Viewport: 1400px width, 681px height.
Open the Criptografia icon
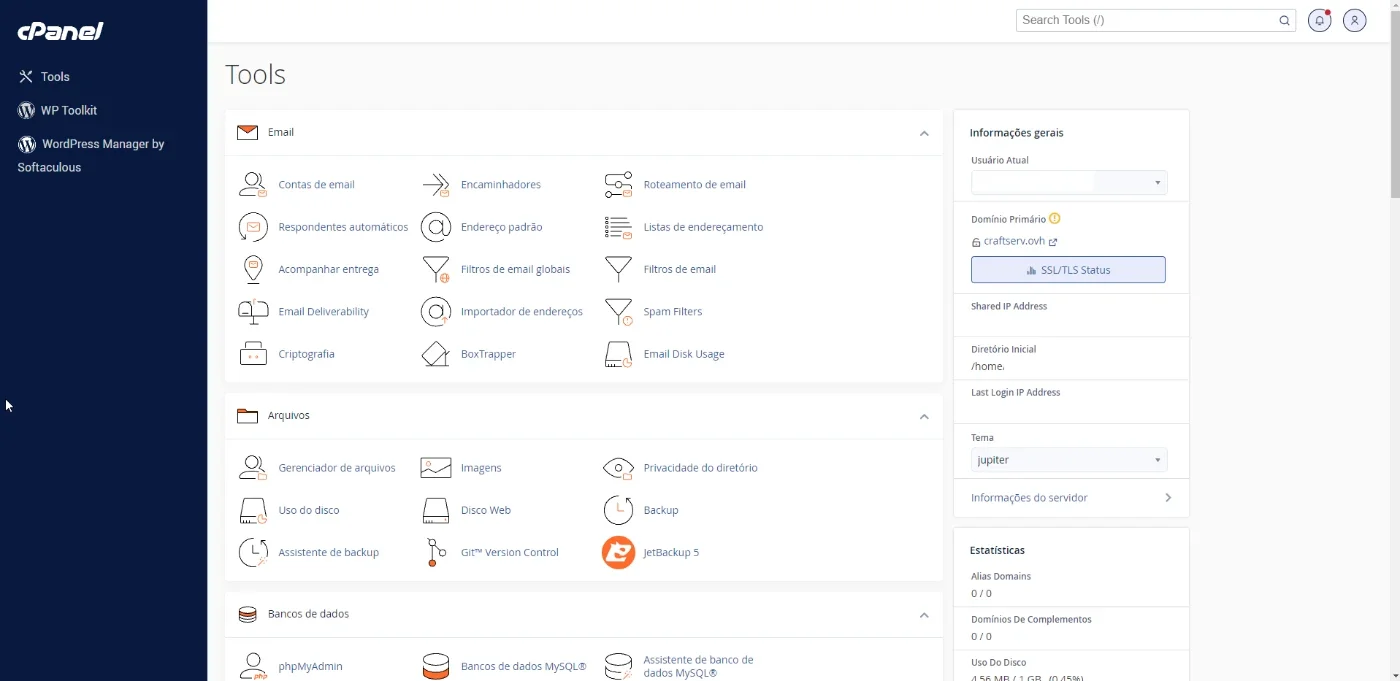[x=253, y=354]
